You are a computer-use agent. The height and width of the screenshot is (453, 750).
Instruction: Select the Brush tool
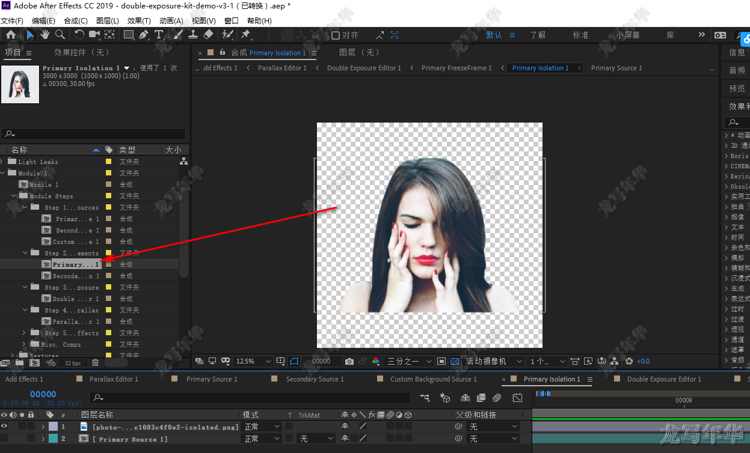point(178,35)
